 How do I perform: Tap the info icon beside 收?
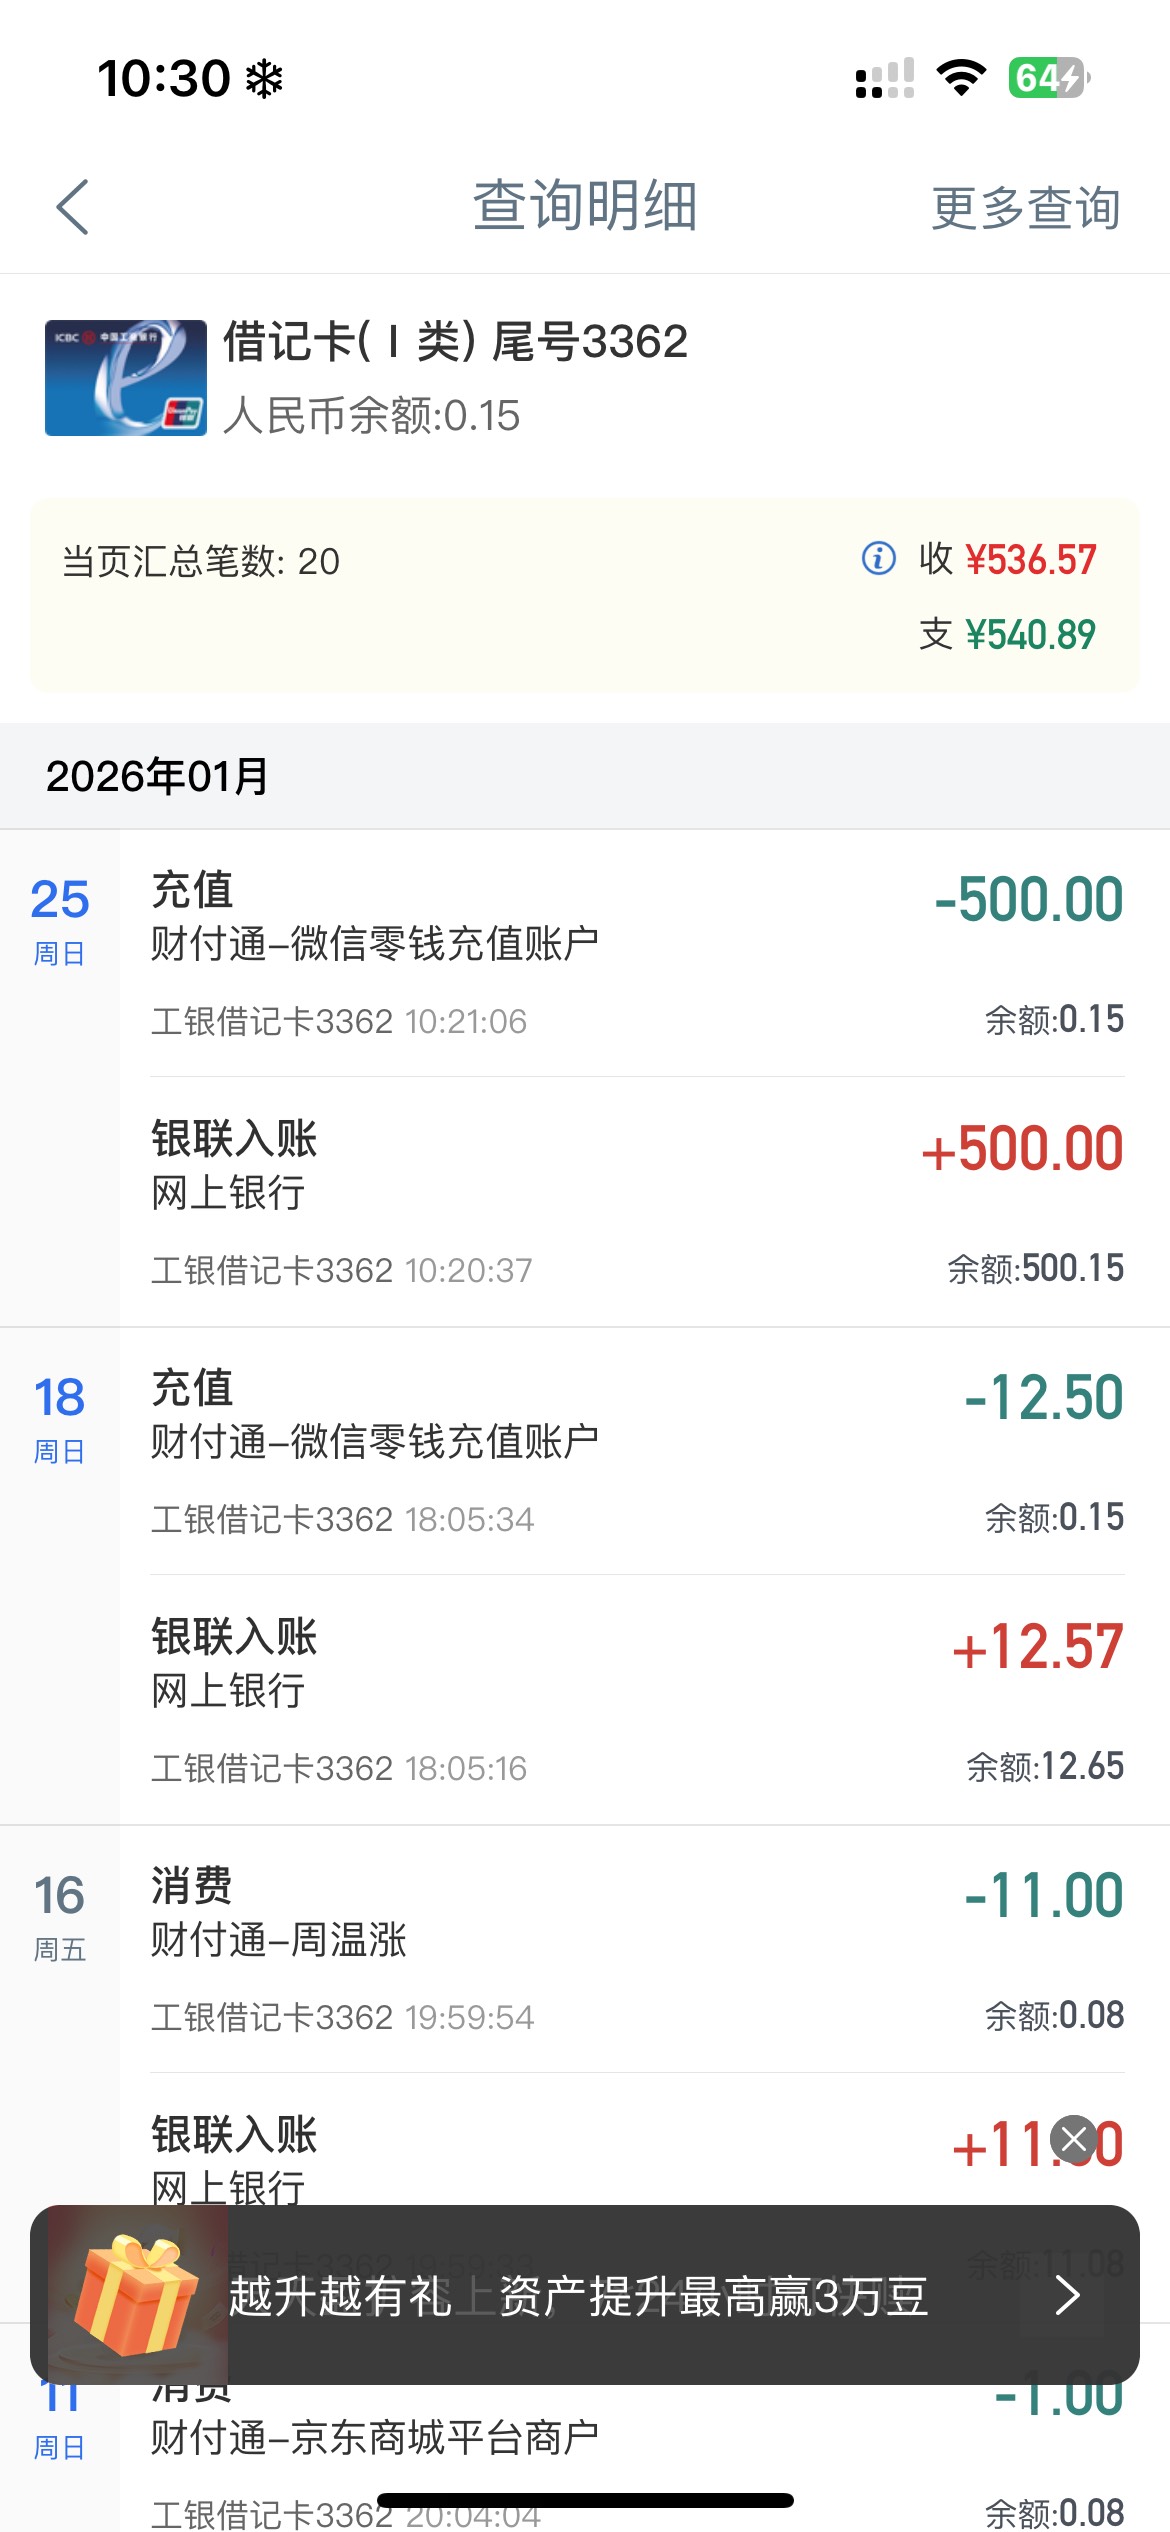click(878, 558)
